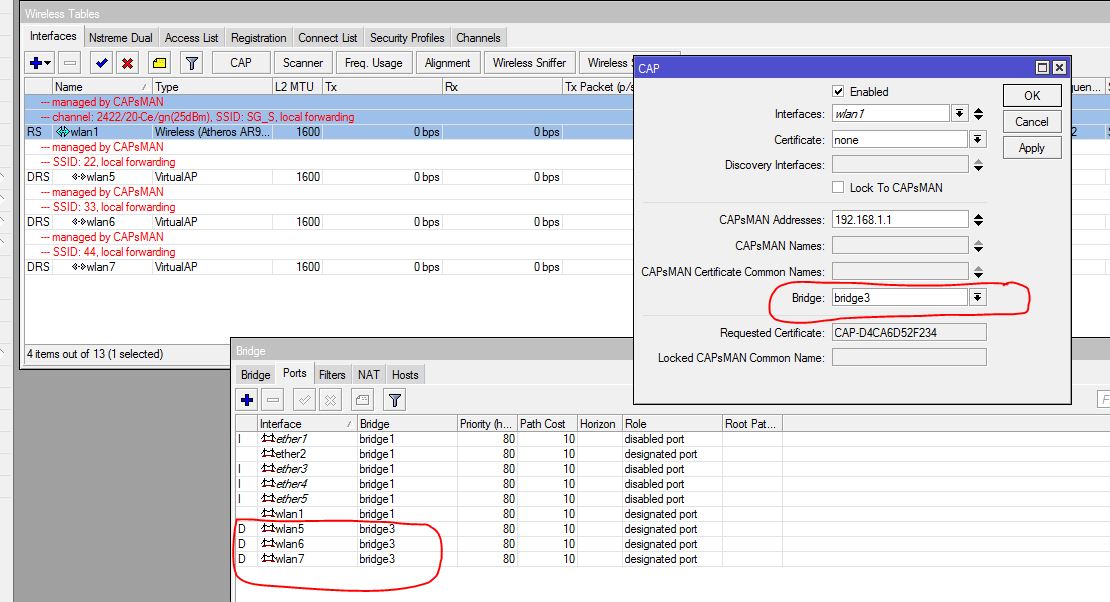1110x602 pixels.
Task: Click the Apply button in CAP dialog
Action: coord(1031,148)
